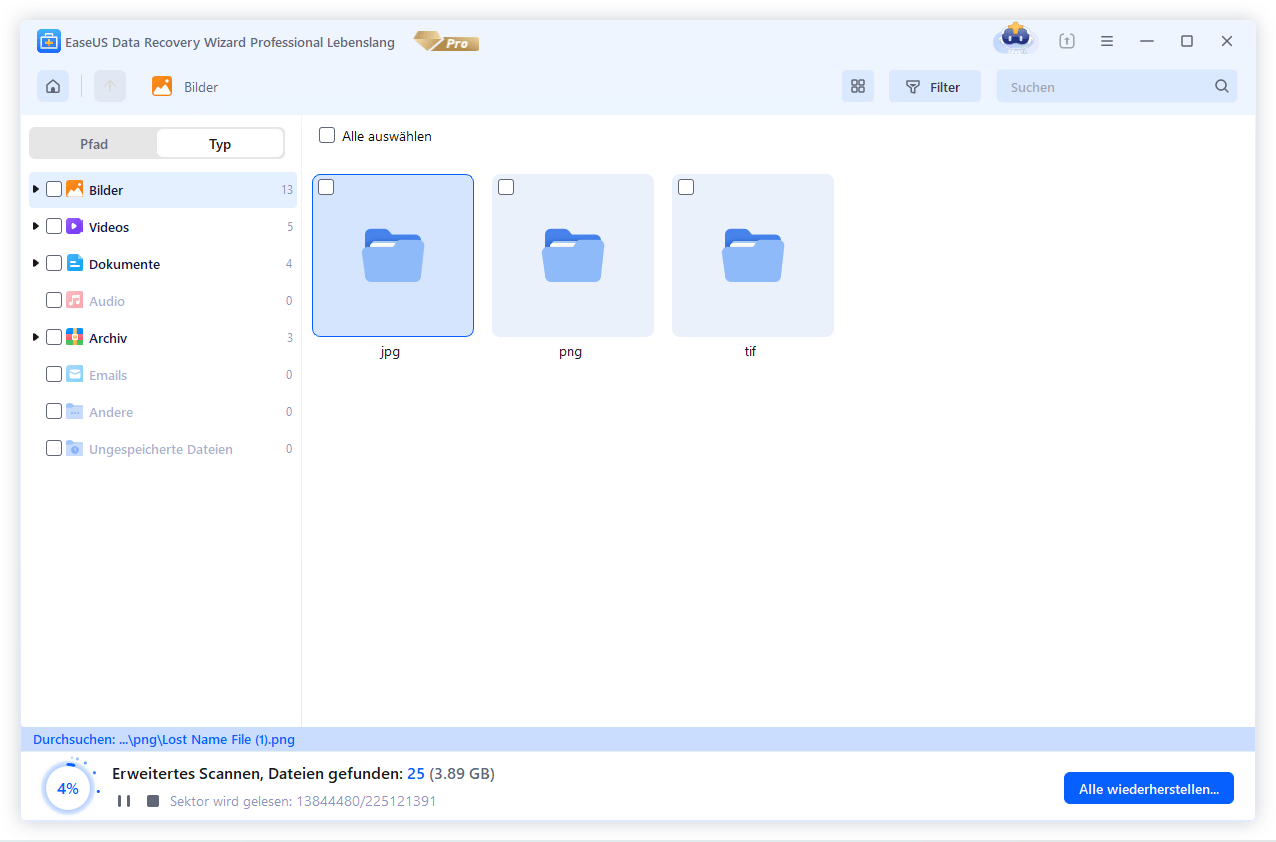Image resolution: width=1276 pixels, height=842 pixels.
Task: Click the upload/update icon in title bar
Action: click(1067, 41)
